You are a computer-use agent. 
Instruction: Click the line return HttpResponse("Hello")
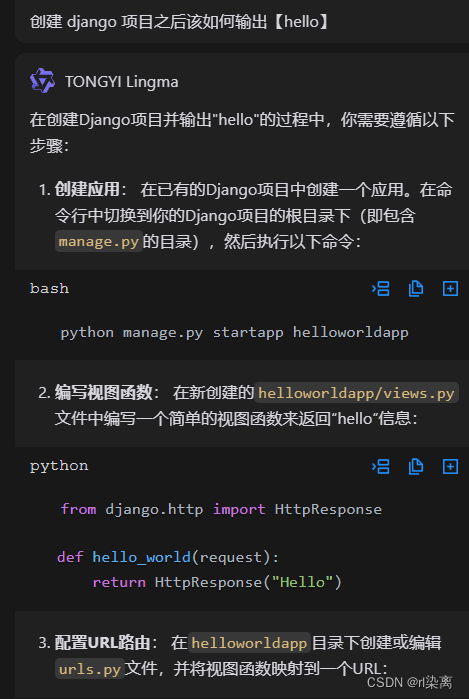(217, 582)
